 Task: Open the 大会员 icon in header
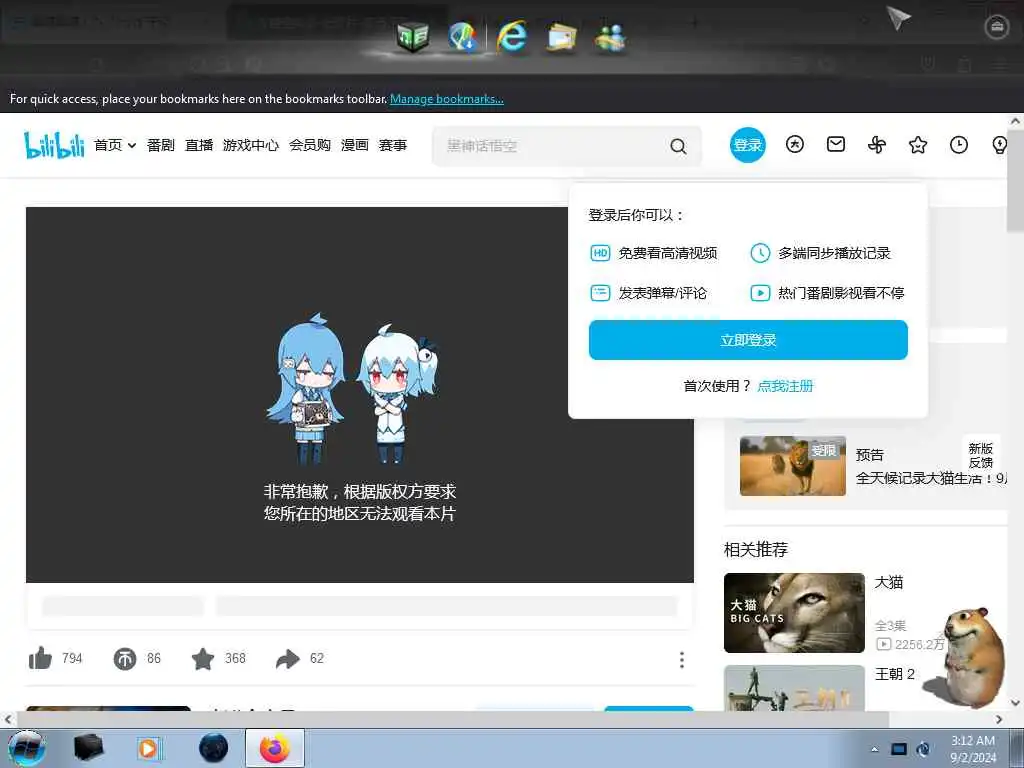pyautogui.click(x=795, y=144)
